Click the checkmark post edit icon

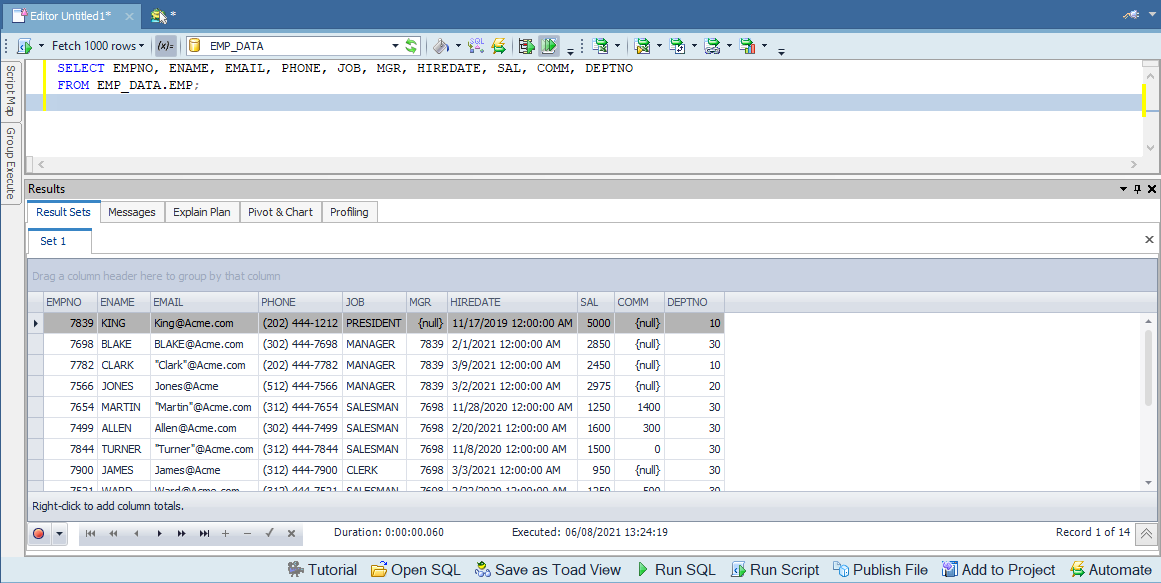tap(270, 533)
